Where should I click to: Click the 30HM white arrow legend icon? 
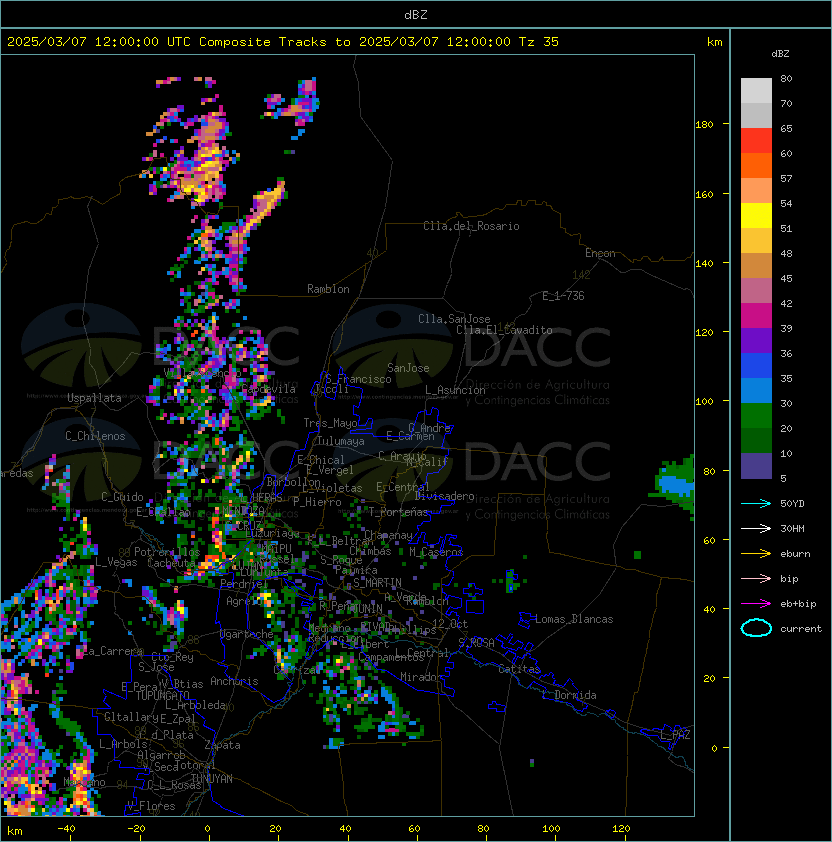(x=756, y=529)
